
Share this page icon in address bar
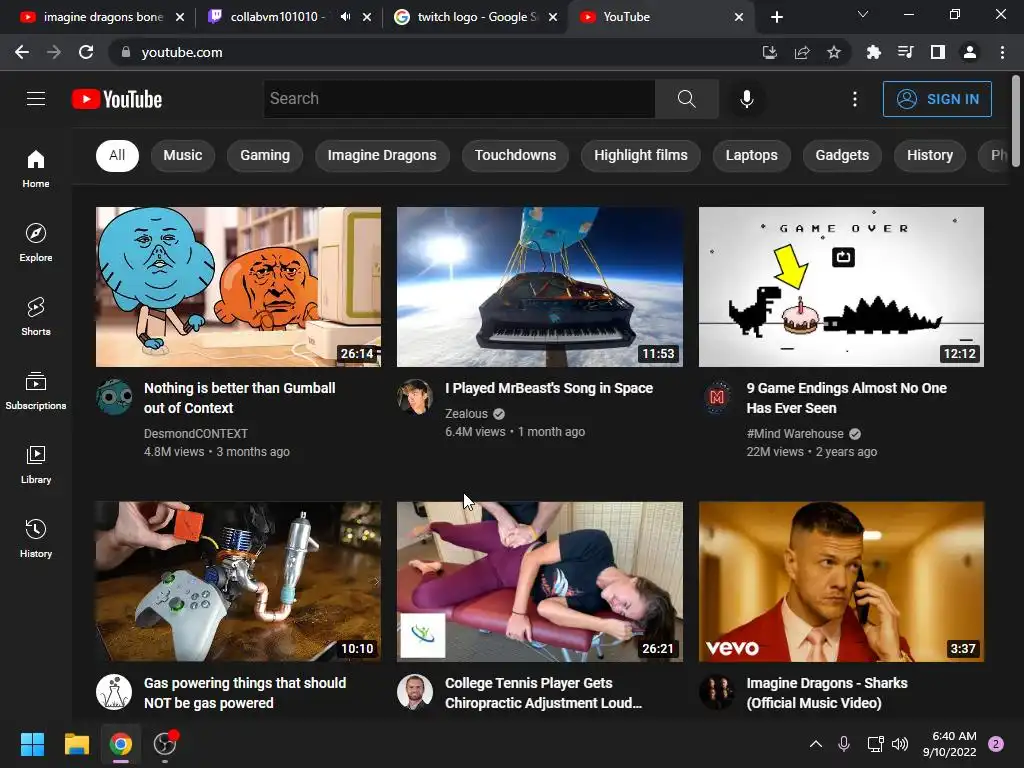tap(802, 52)
